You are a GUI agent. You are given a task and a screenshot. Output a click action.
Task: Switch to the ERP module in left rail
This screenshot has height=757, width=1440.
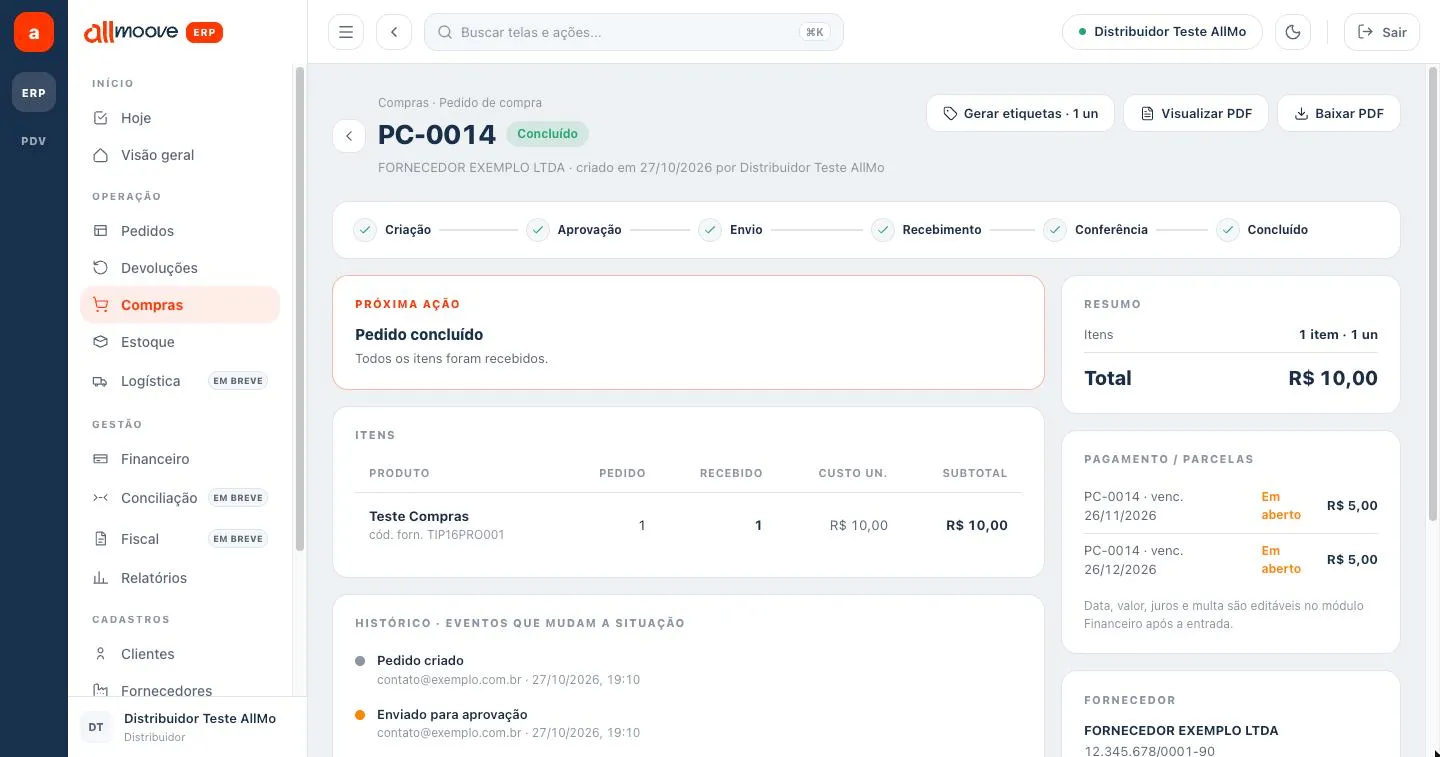point(34,93)
